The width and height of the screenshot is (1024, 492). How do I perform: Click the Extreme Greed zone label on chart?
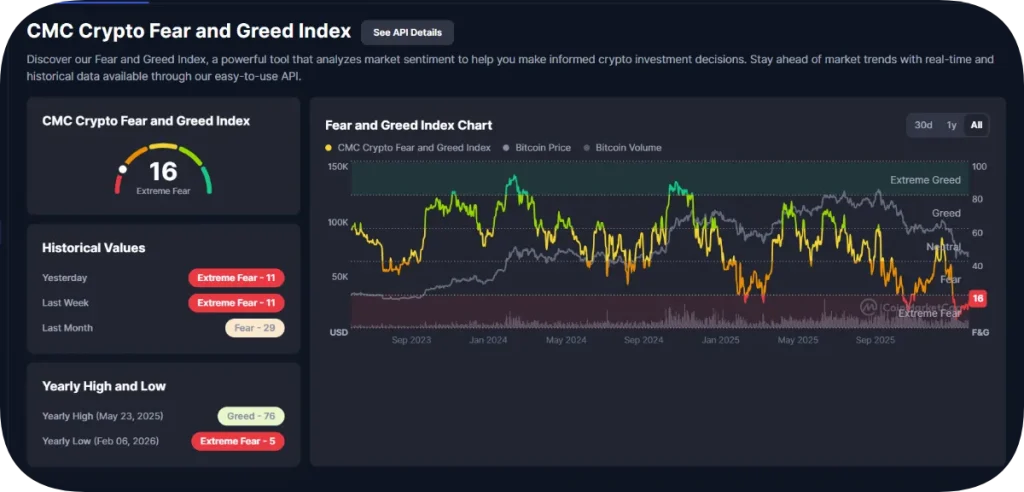(x=925, y=180)
